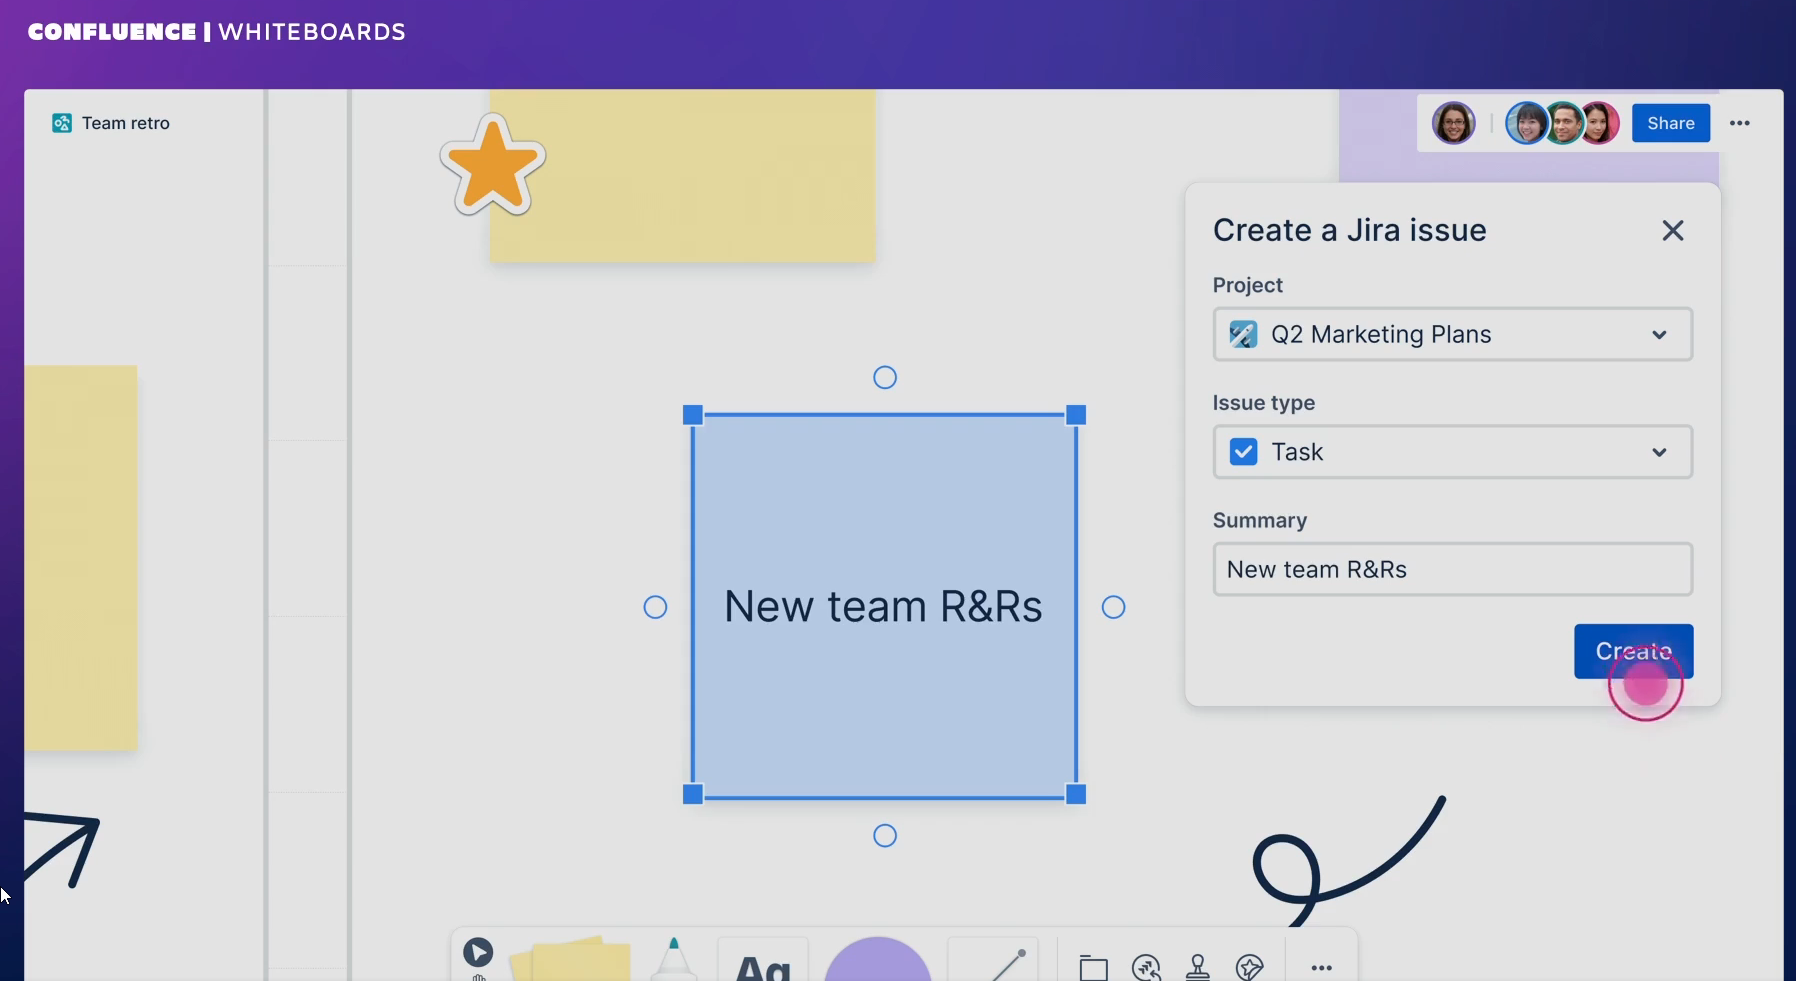Pick the yellow sticky notes tool
This screenshot has height=981, width=1796.
click(572, 961)
